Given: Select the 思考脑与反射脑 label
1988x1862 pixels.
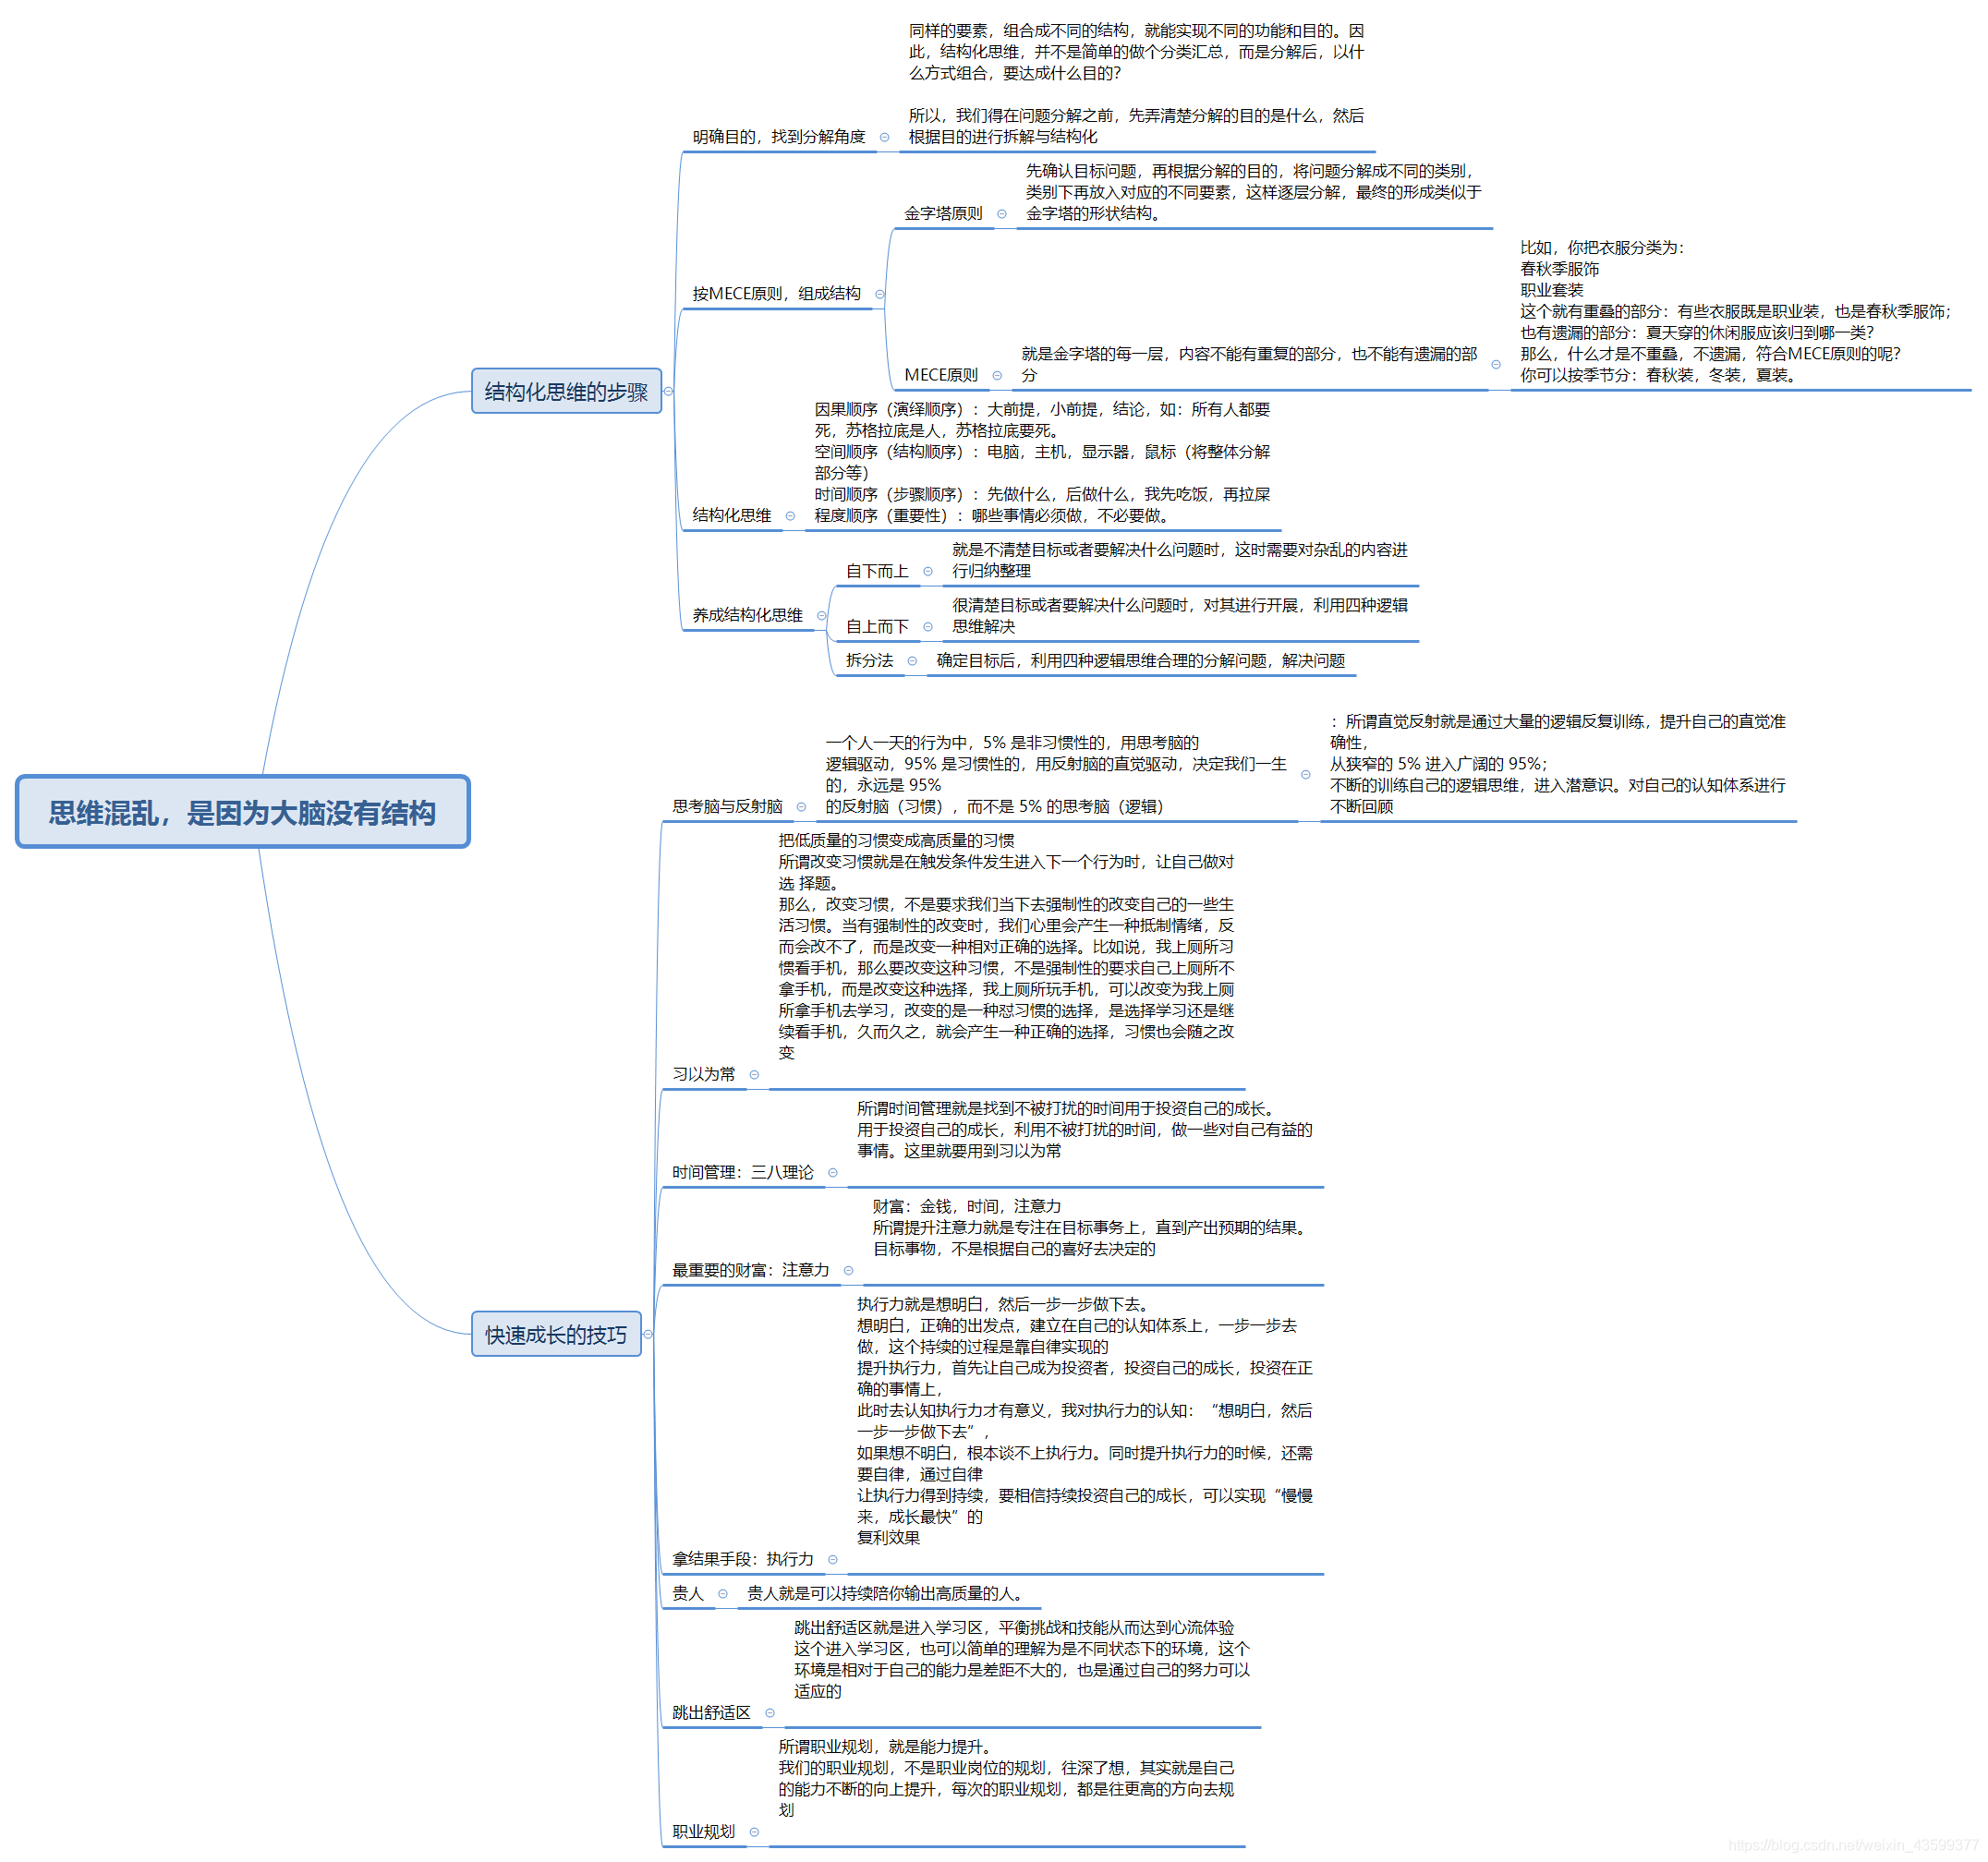Looking at the screenshot, I should (727, 807).
